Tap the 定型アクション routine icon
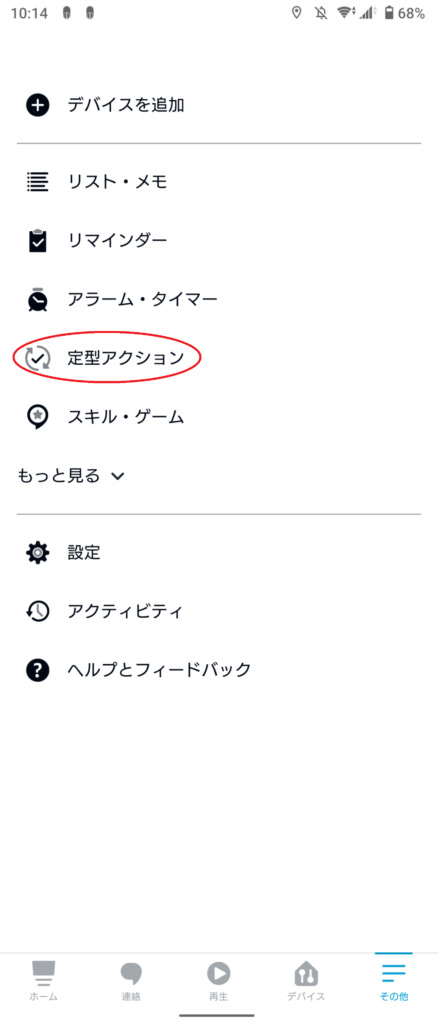This screenshot has width=438, height=1024. (38, 357)
